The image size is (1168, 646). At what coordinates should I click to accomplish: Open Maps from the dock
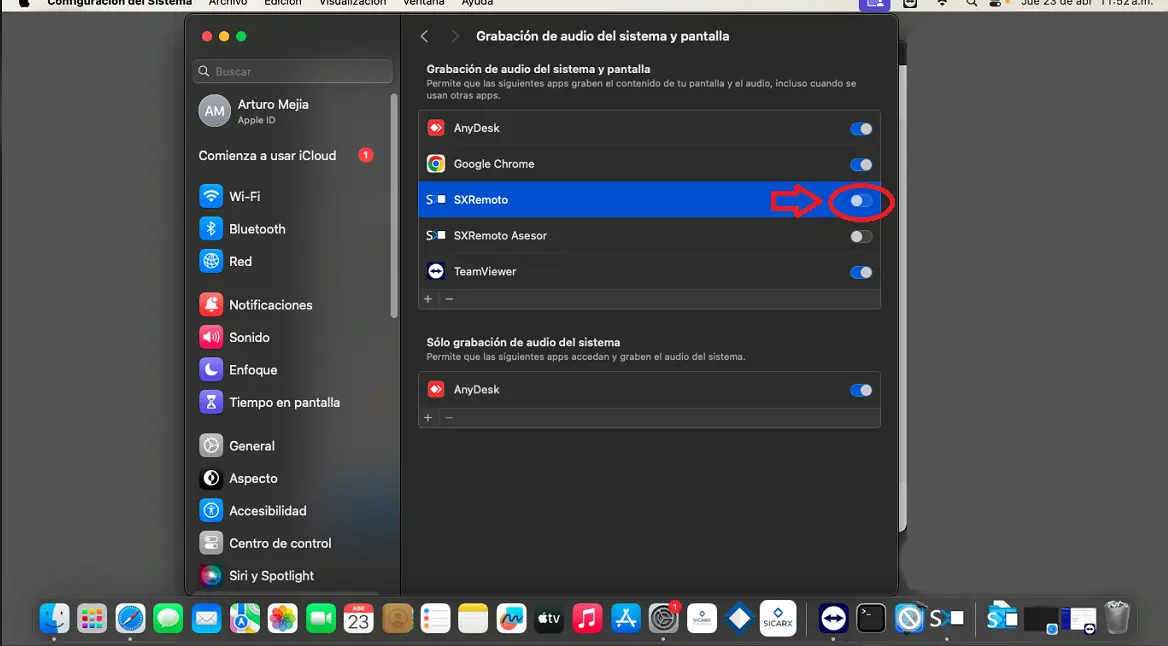coord(244,618)
